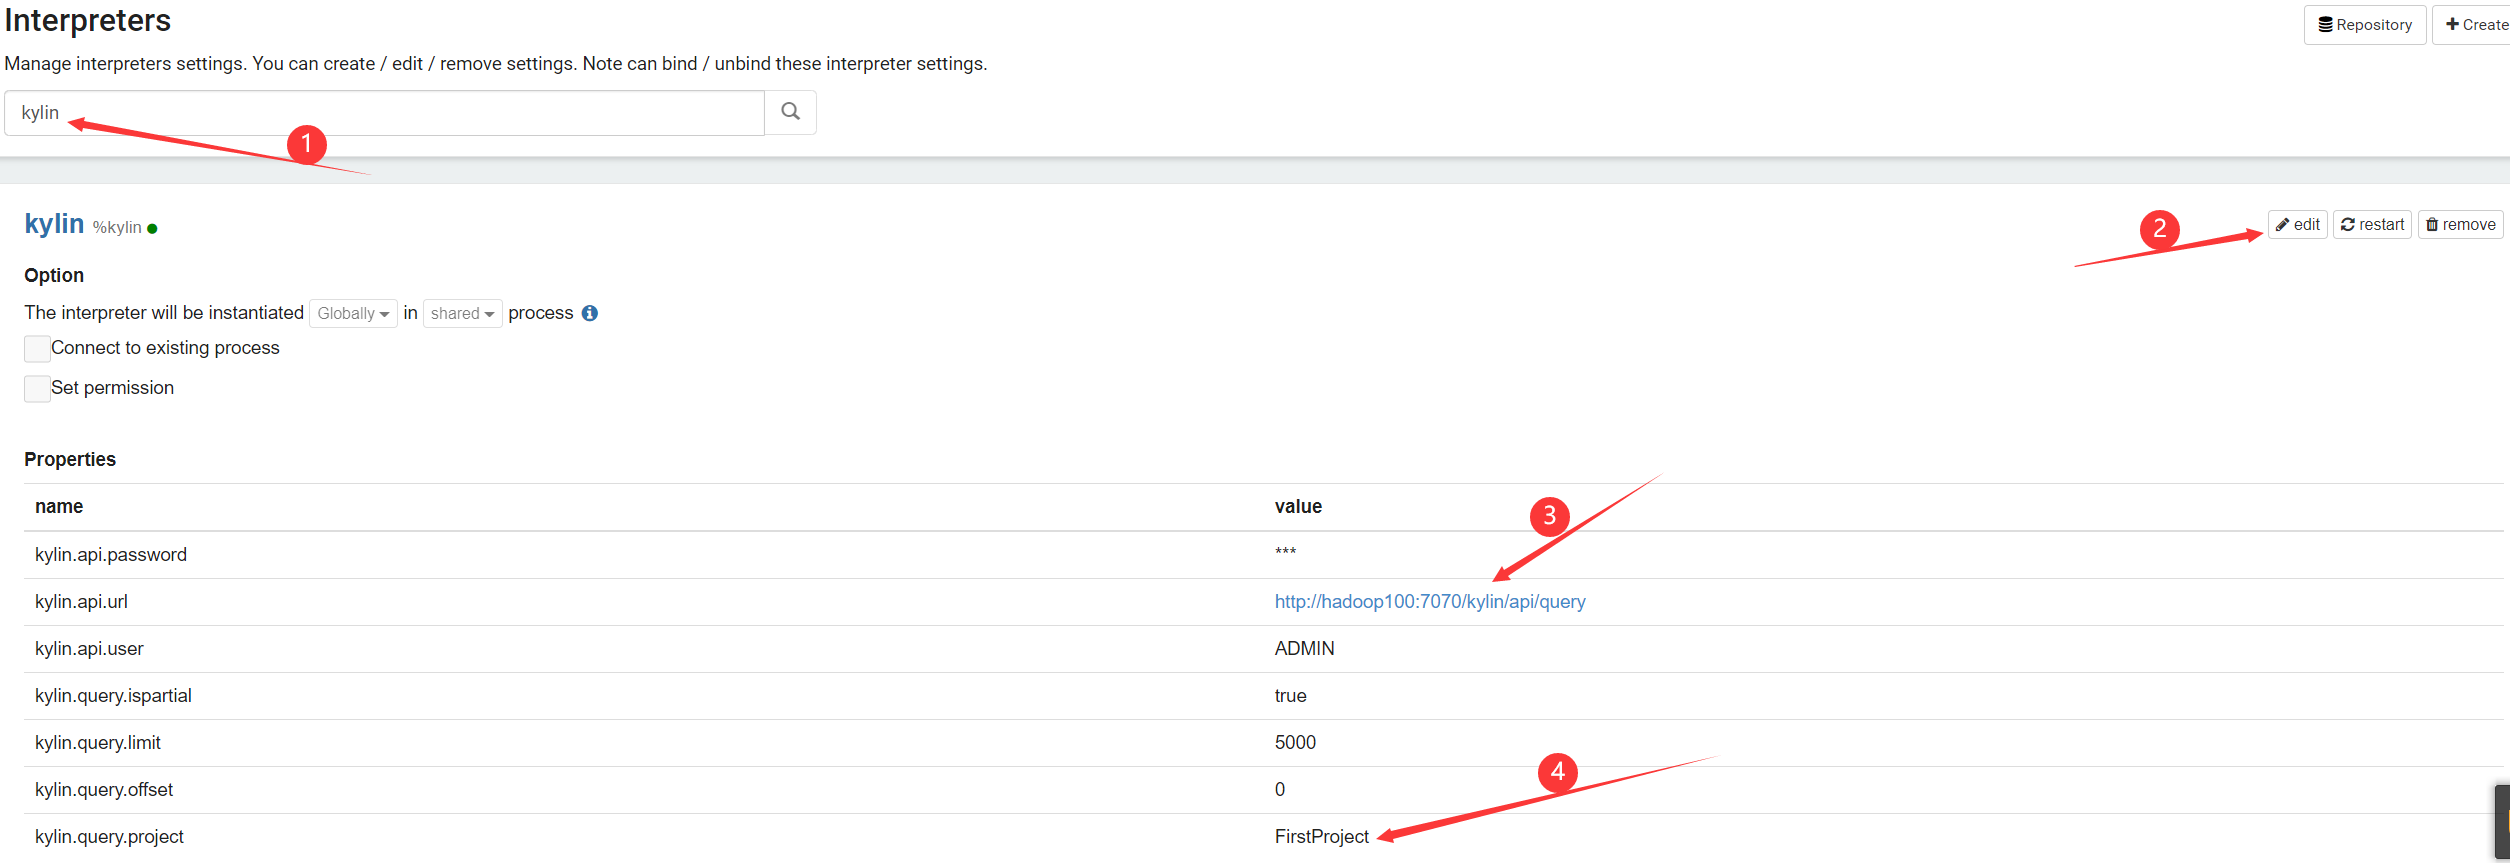This screenshot has height=863, width=2510.
Task: Click the name column header
Action: pos(59,506)
